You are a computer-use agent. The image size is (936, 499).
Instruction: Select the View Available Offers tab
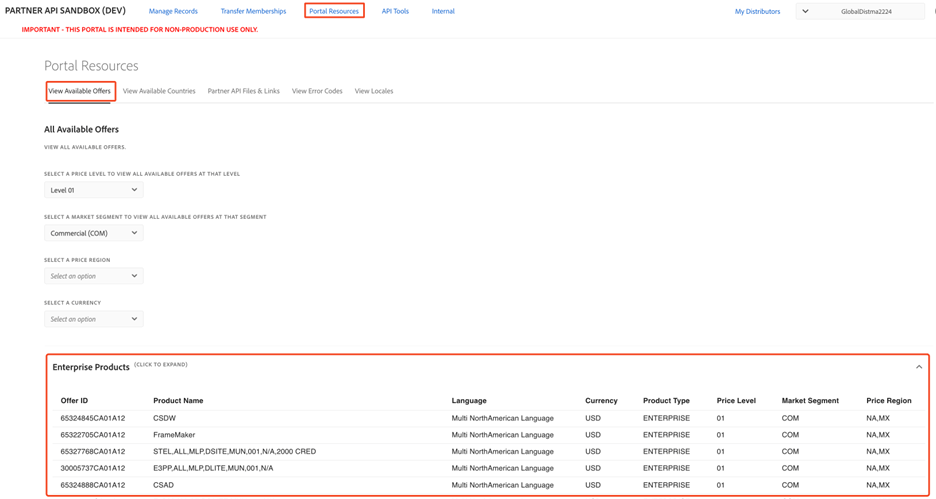point(80,91)
